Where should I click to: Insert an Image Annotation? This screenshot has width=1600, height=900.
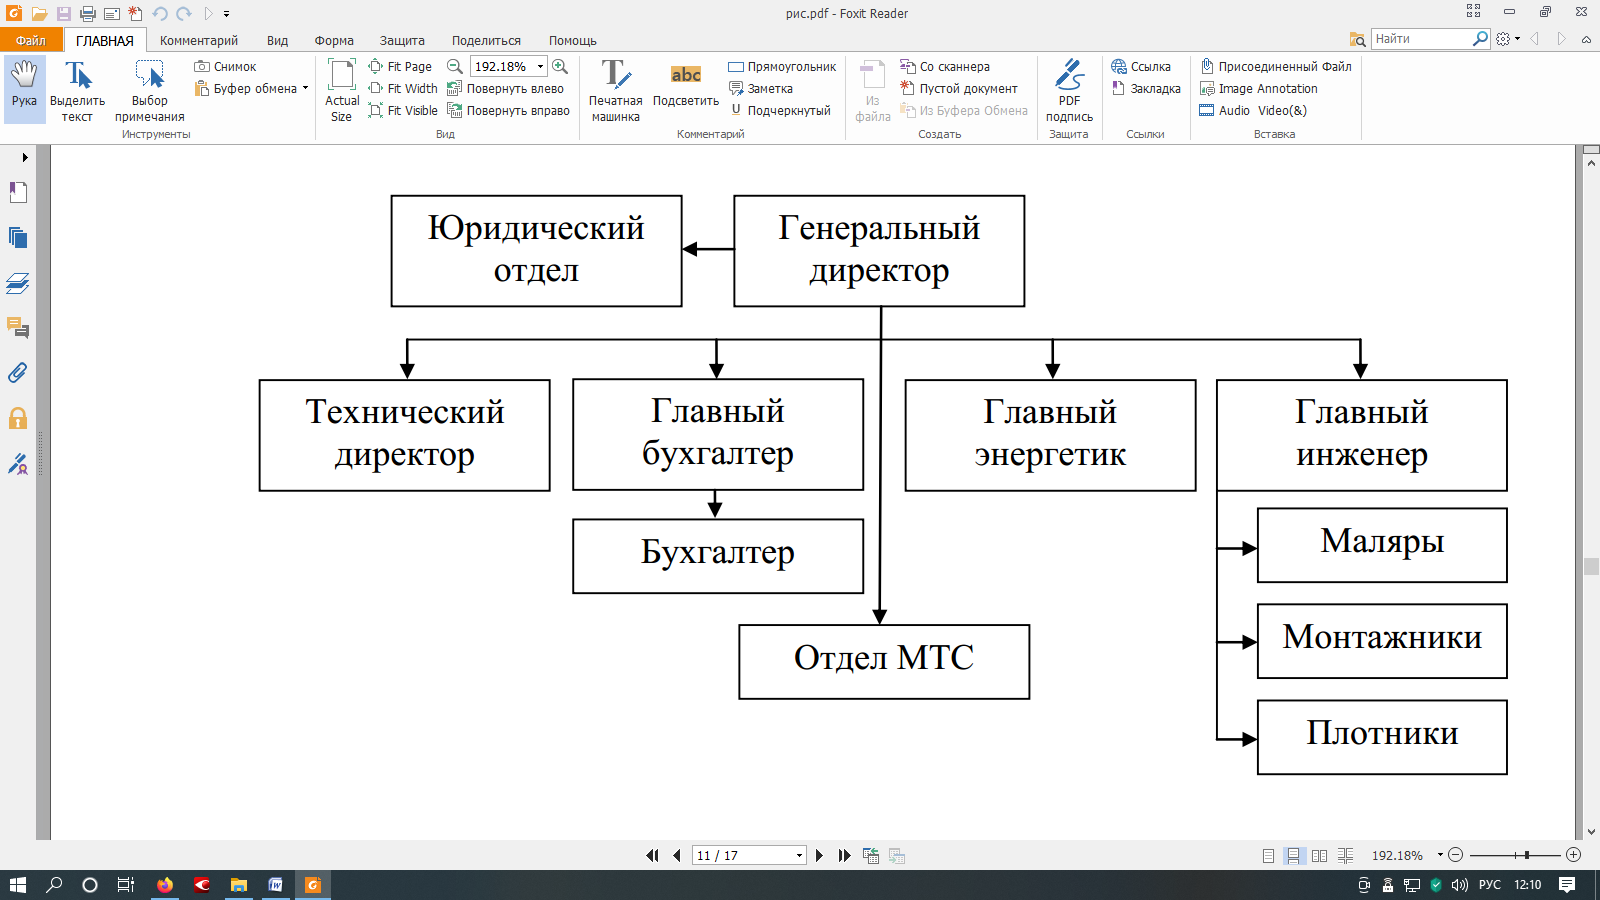point(1259,89)
